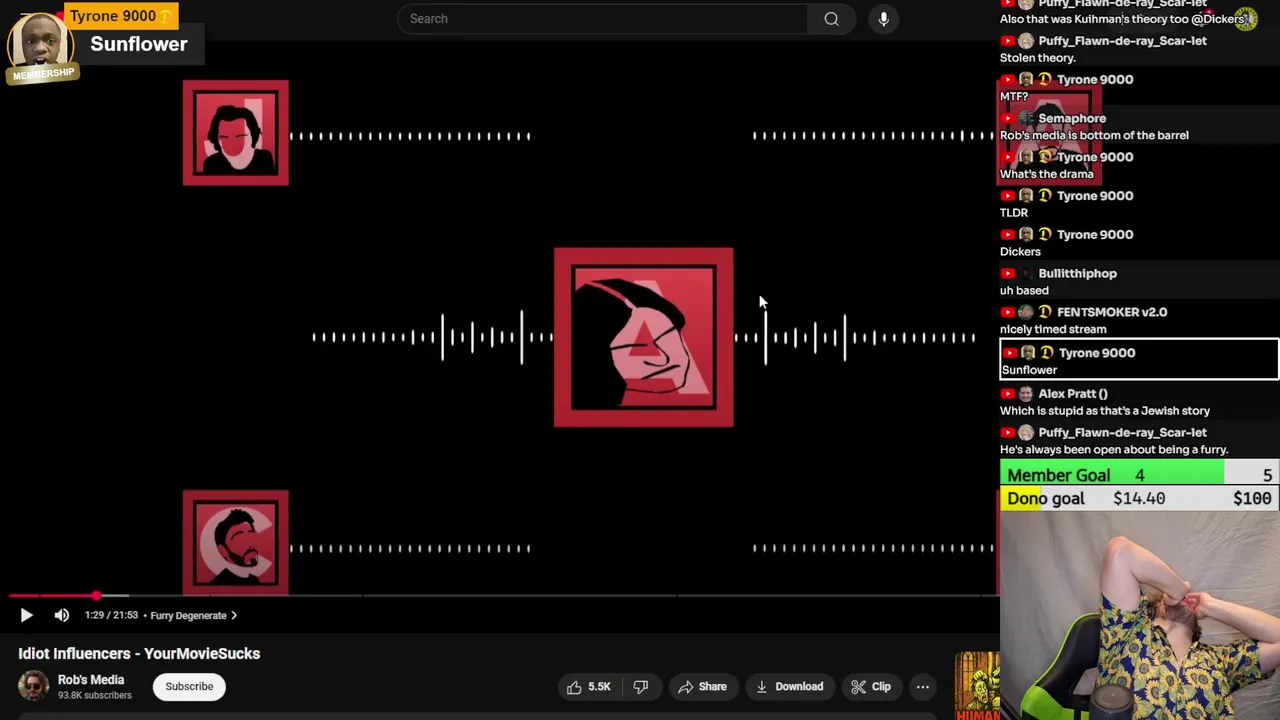Click 'uh based' chat message text
This screenshot has height=720, width=1280.
click(x=1024, y=291)
